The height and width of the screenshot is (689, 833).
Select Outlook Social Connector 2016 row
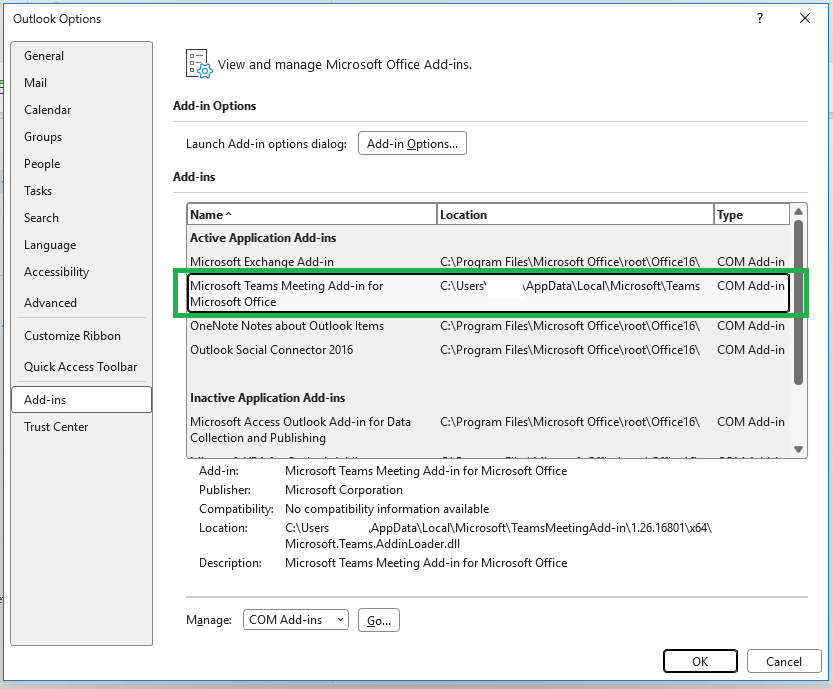(488, 350)
